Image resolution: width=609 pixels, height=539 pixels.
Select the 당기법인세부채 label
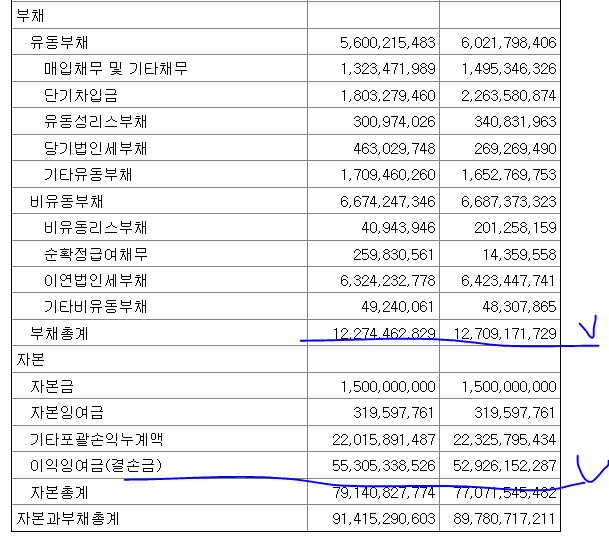[x=95, y=148]
